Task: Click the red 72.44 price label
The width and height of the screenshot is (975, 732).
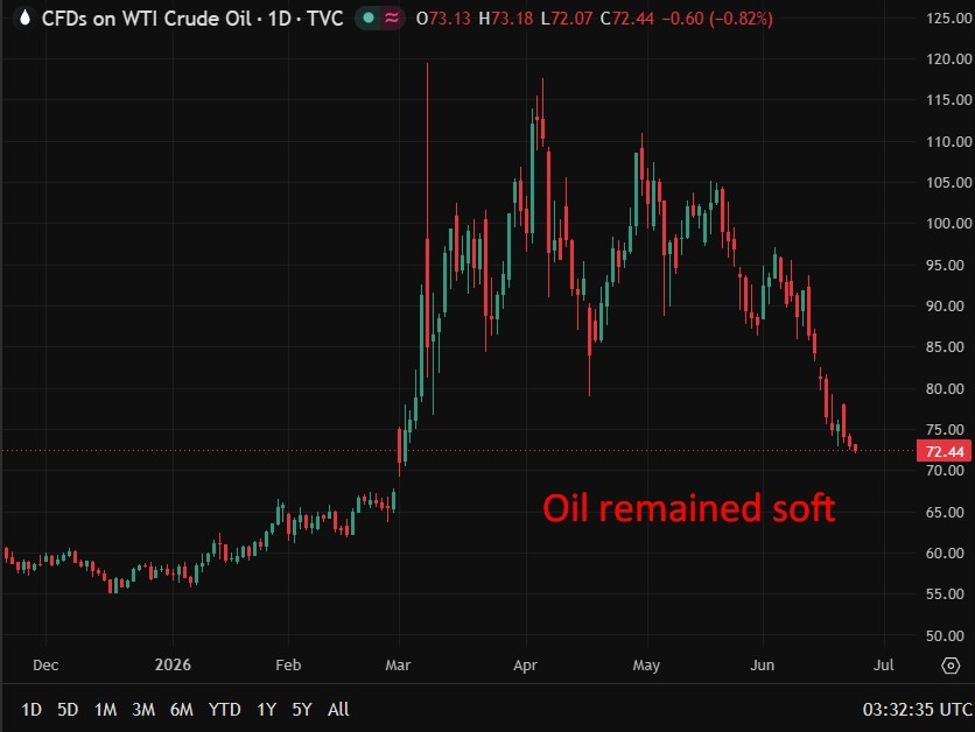Action: (944, 451)
